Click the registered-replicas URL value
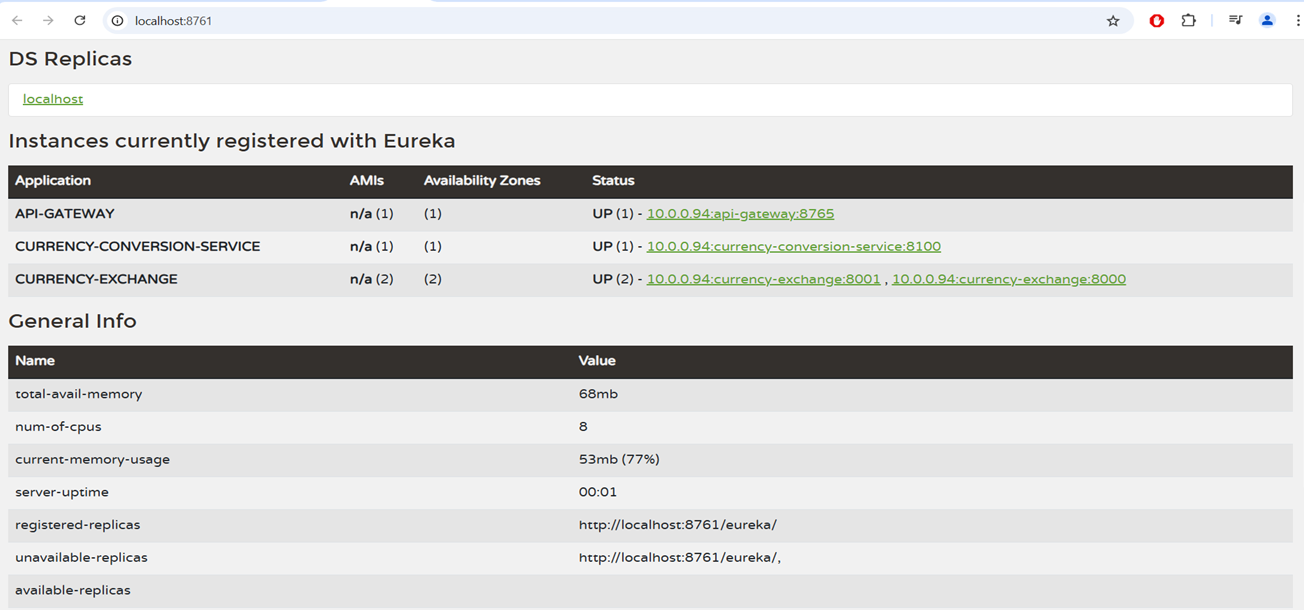1304x610 pixels. (677, 525)
